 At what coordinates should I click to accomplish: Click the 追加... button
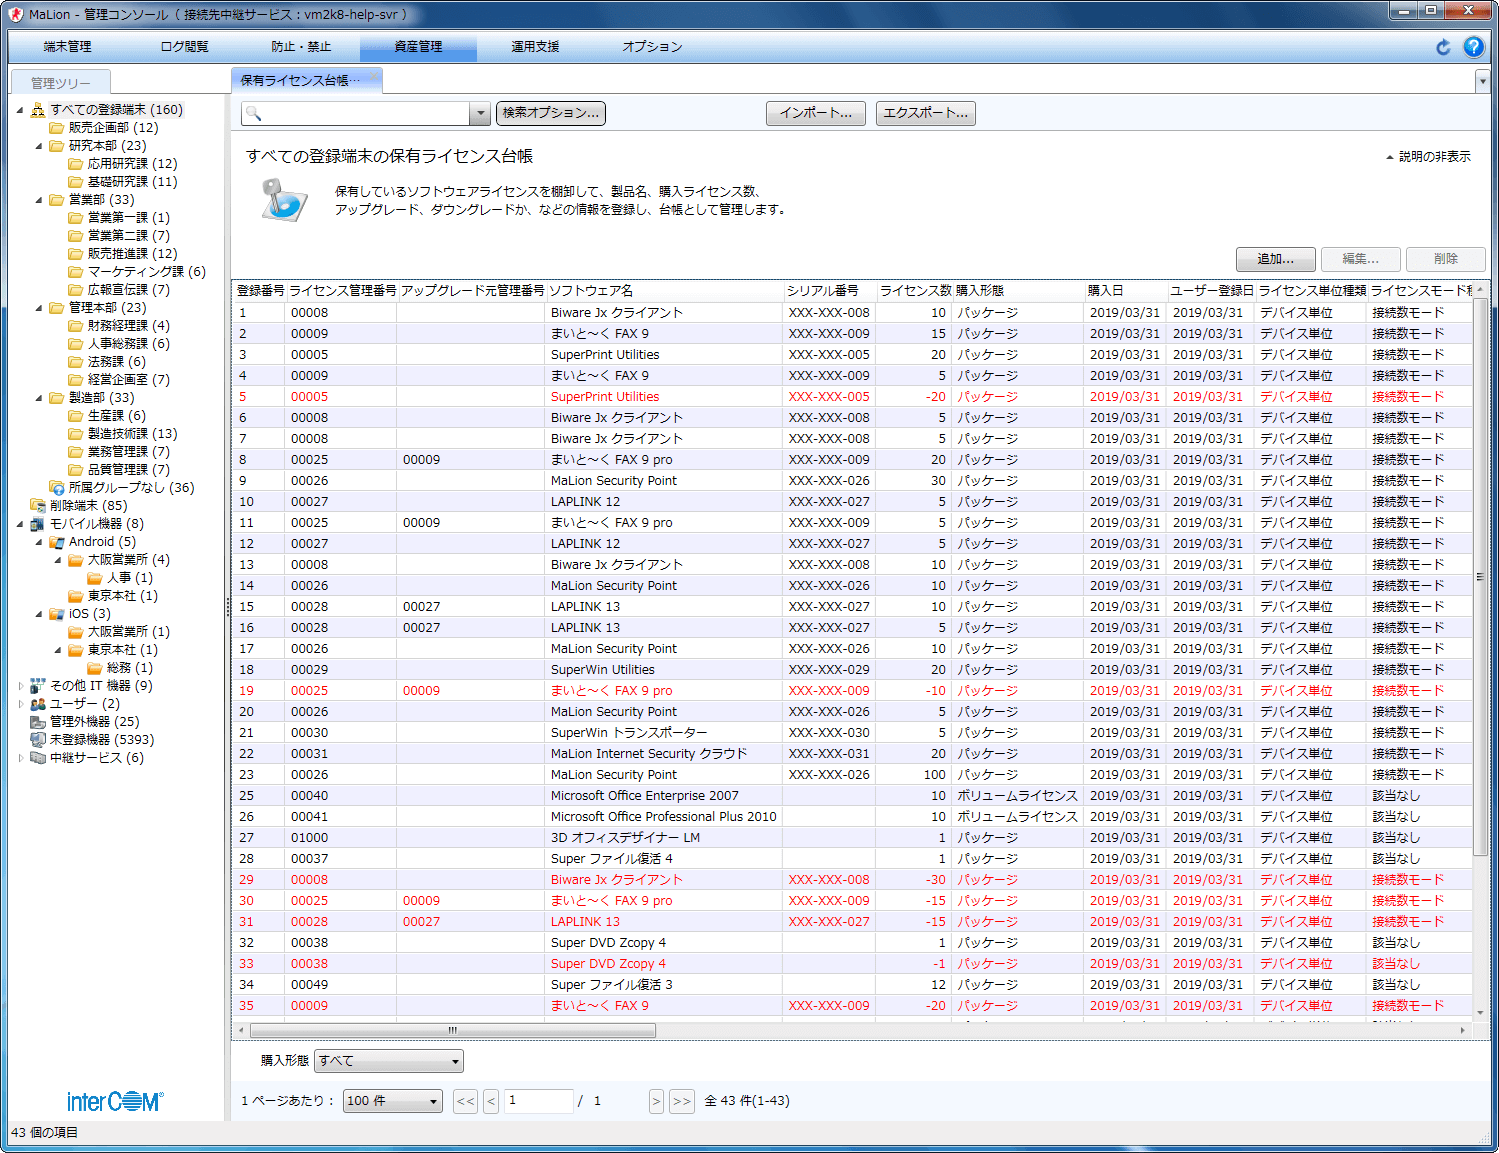pos(1275,259)
